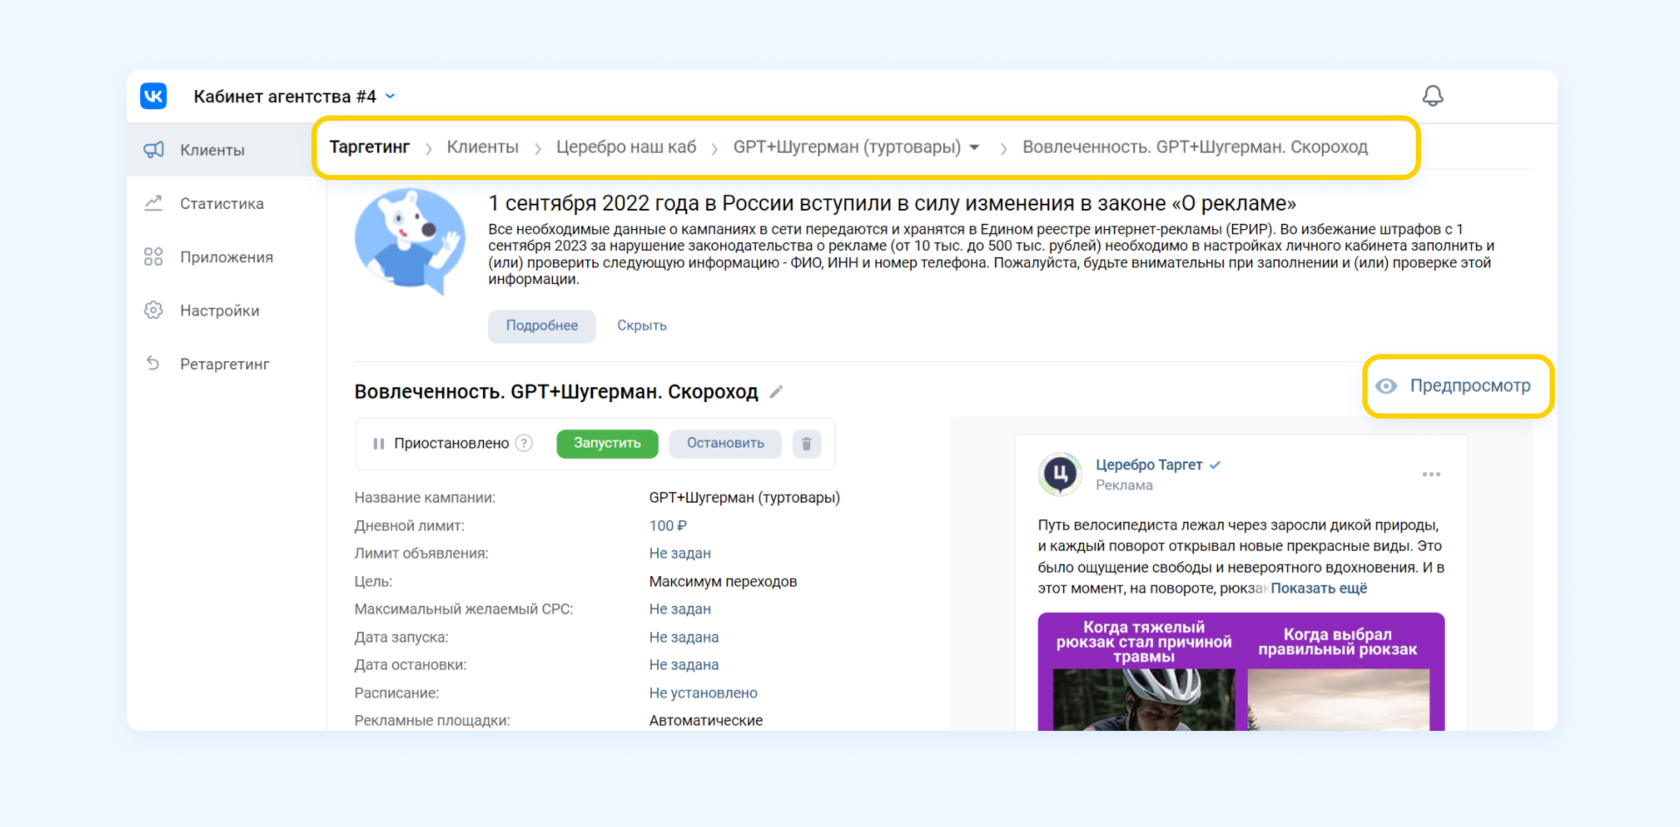This screenshot has height=827, width=1680.
Task: Click the Остановить button
Action: click(x=725, y=444)
